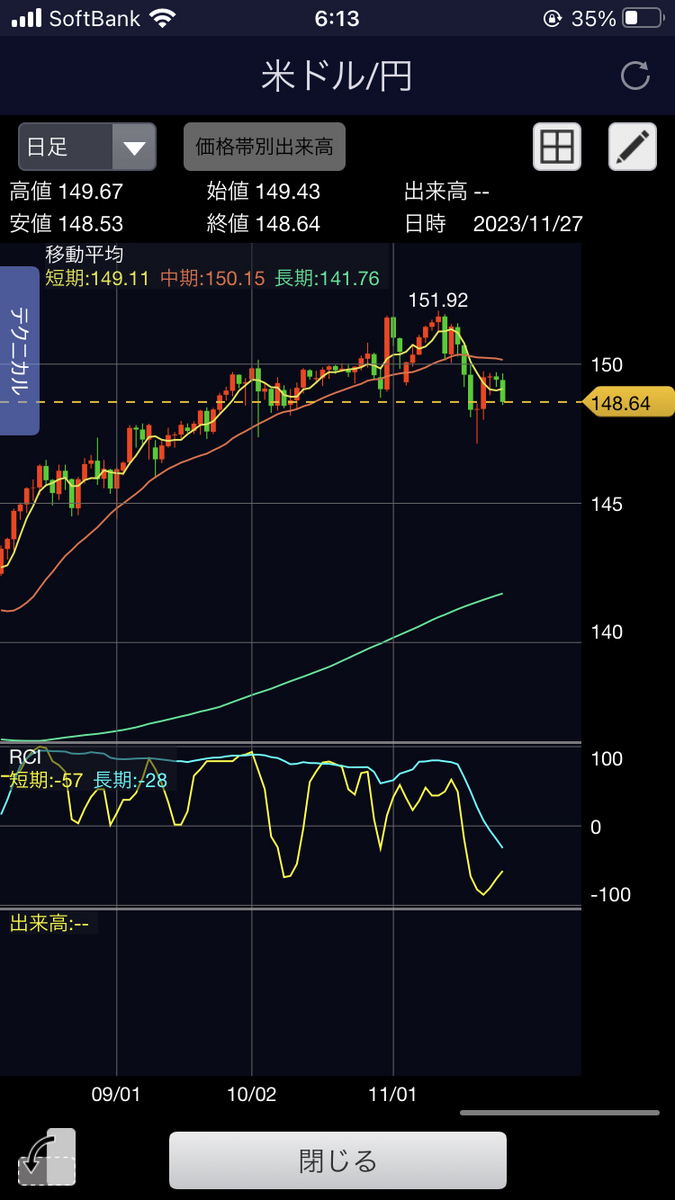This screenshot has height=1200, width=675.
Task: Tap the 11/01 date axis label
Action: [393, 1094]
